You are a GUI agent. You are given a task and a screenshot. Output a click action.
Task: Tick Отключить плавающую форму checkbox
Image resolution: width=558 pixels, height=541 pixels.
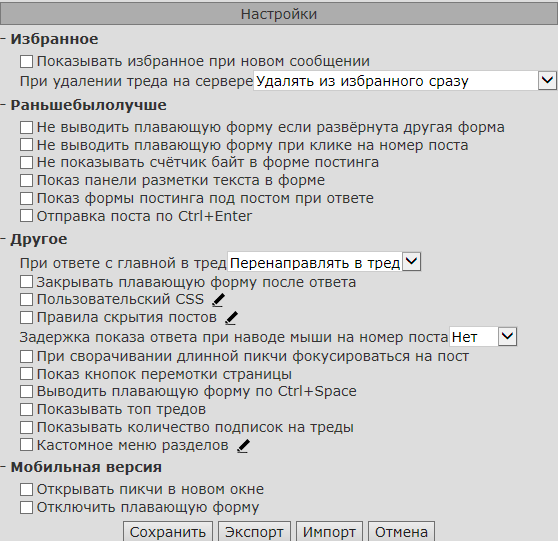26,507
